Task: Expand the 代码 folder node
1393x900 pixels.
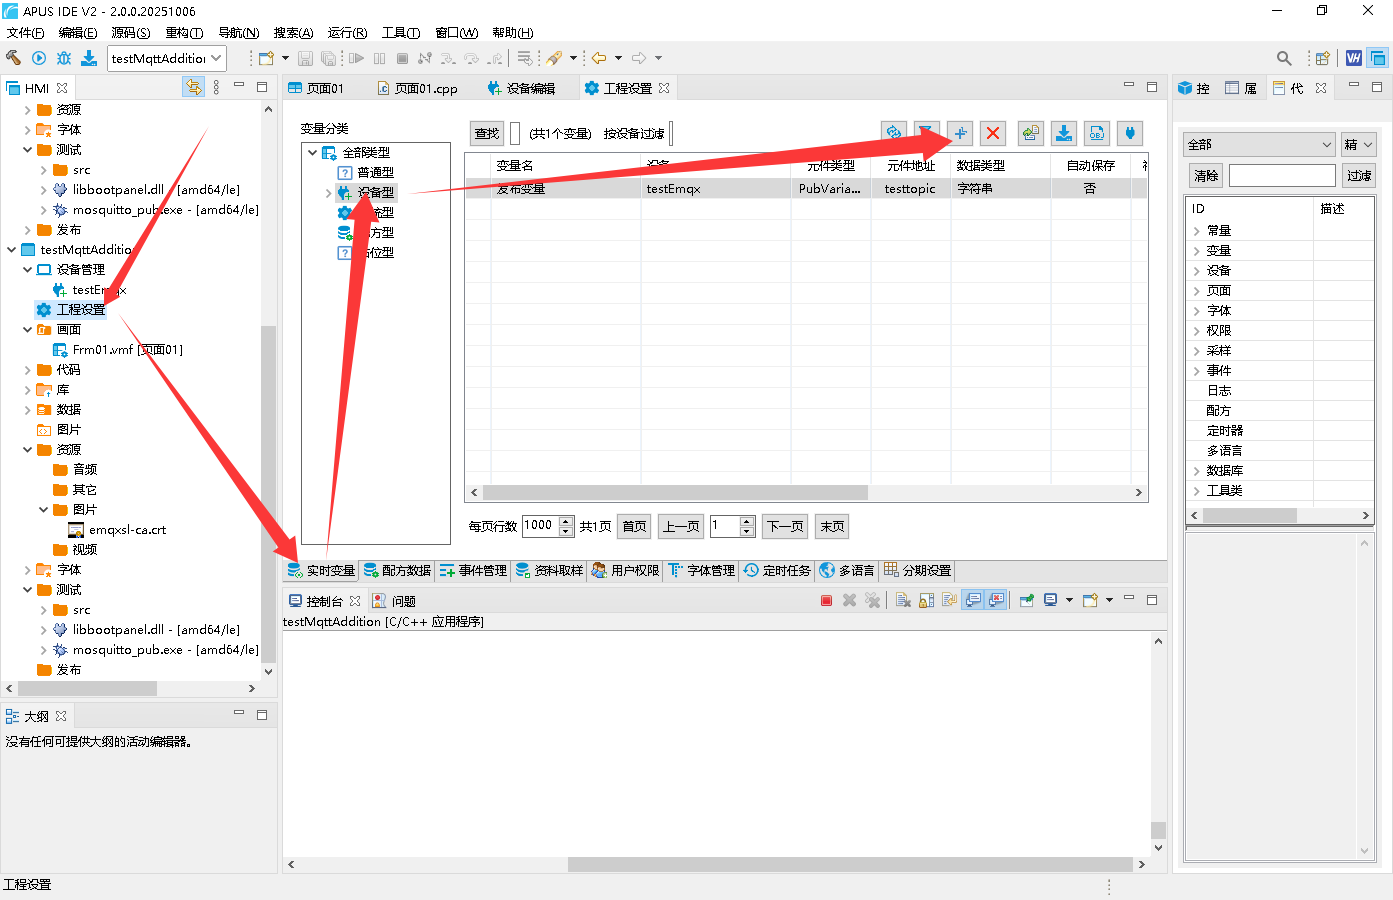Action: tap(27, 369)
